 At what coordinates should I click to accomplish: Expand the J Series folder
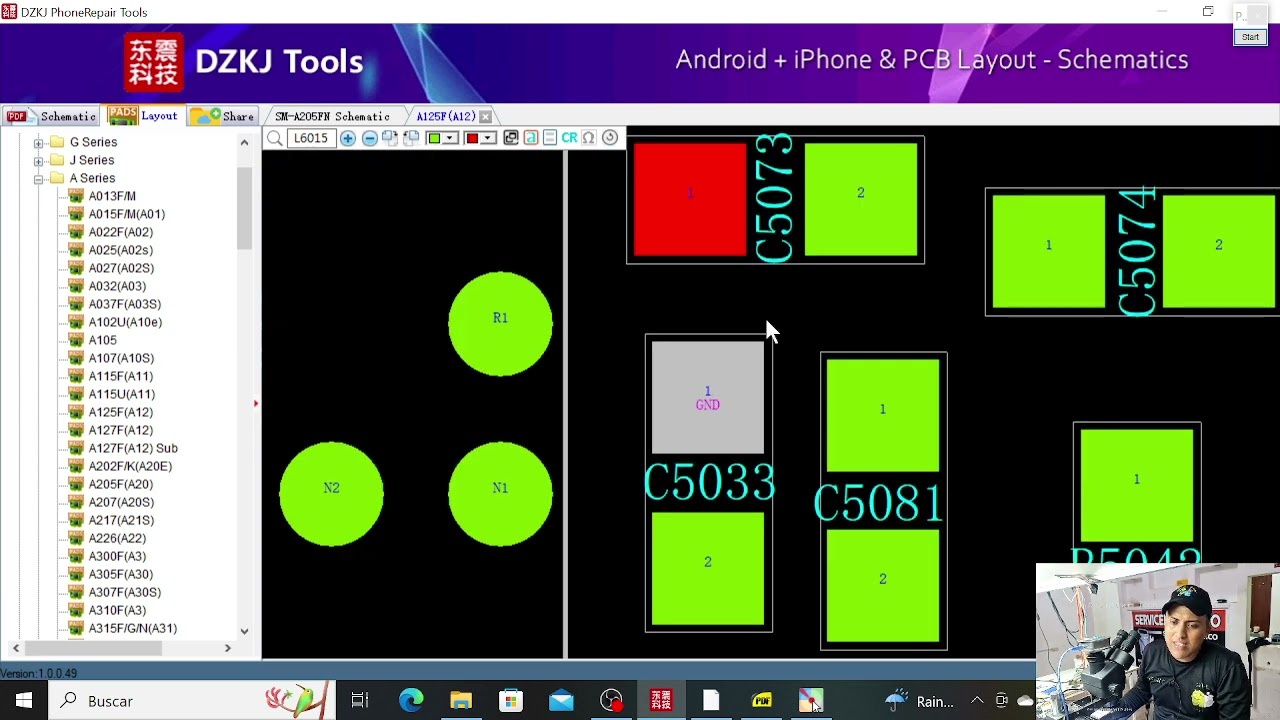(x=38, y=160)
